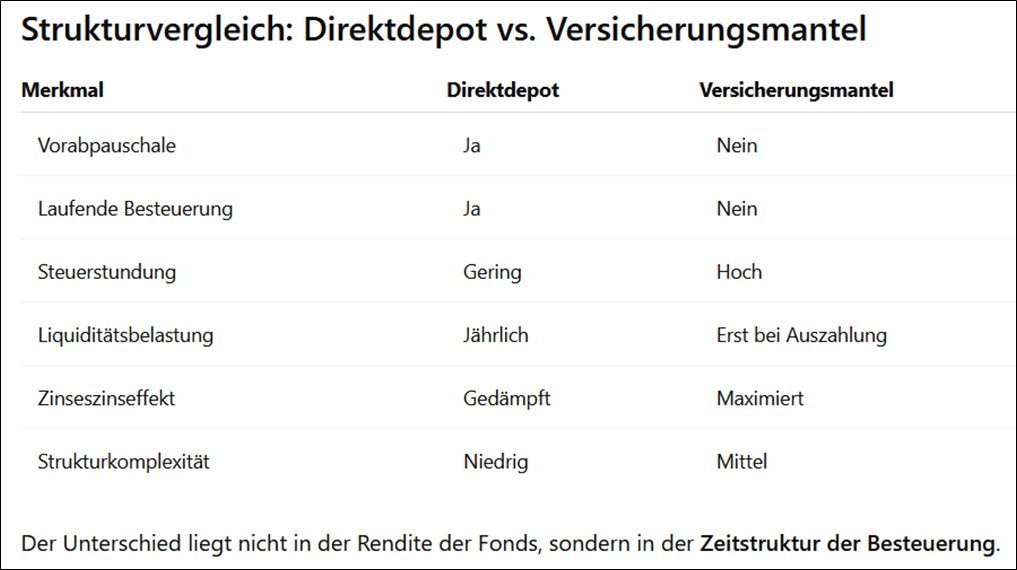Click the 'Steuerstundung' row label

[107, 272]
